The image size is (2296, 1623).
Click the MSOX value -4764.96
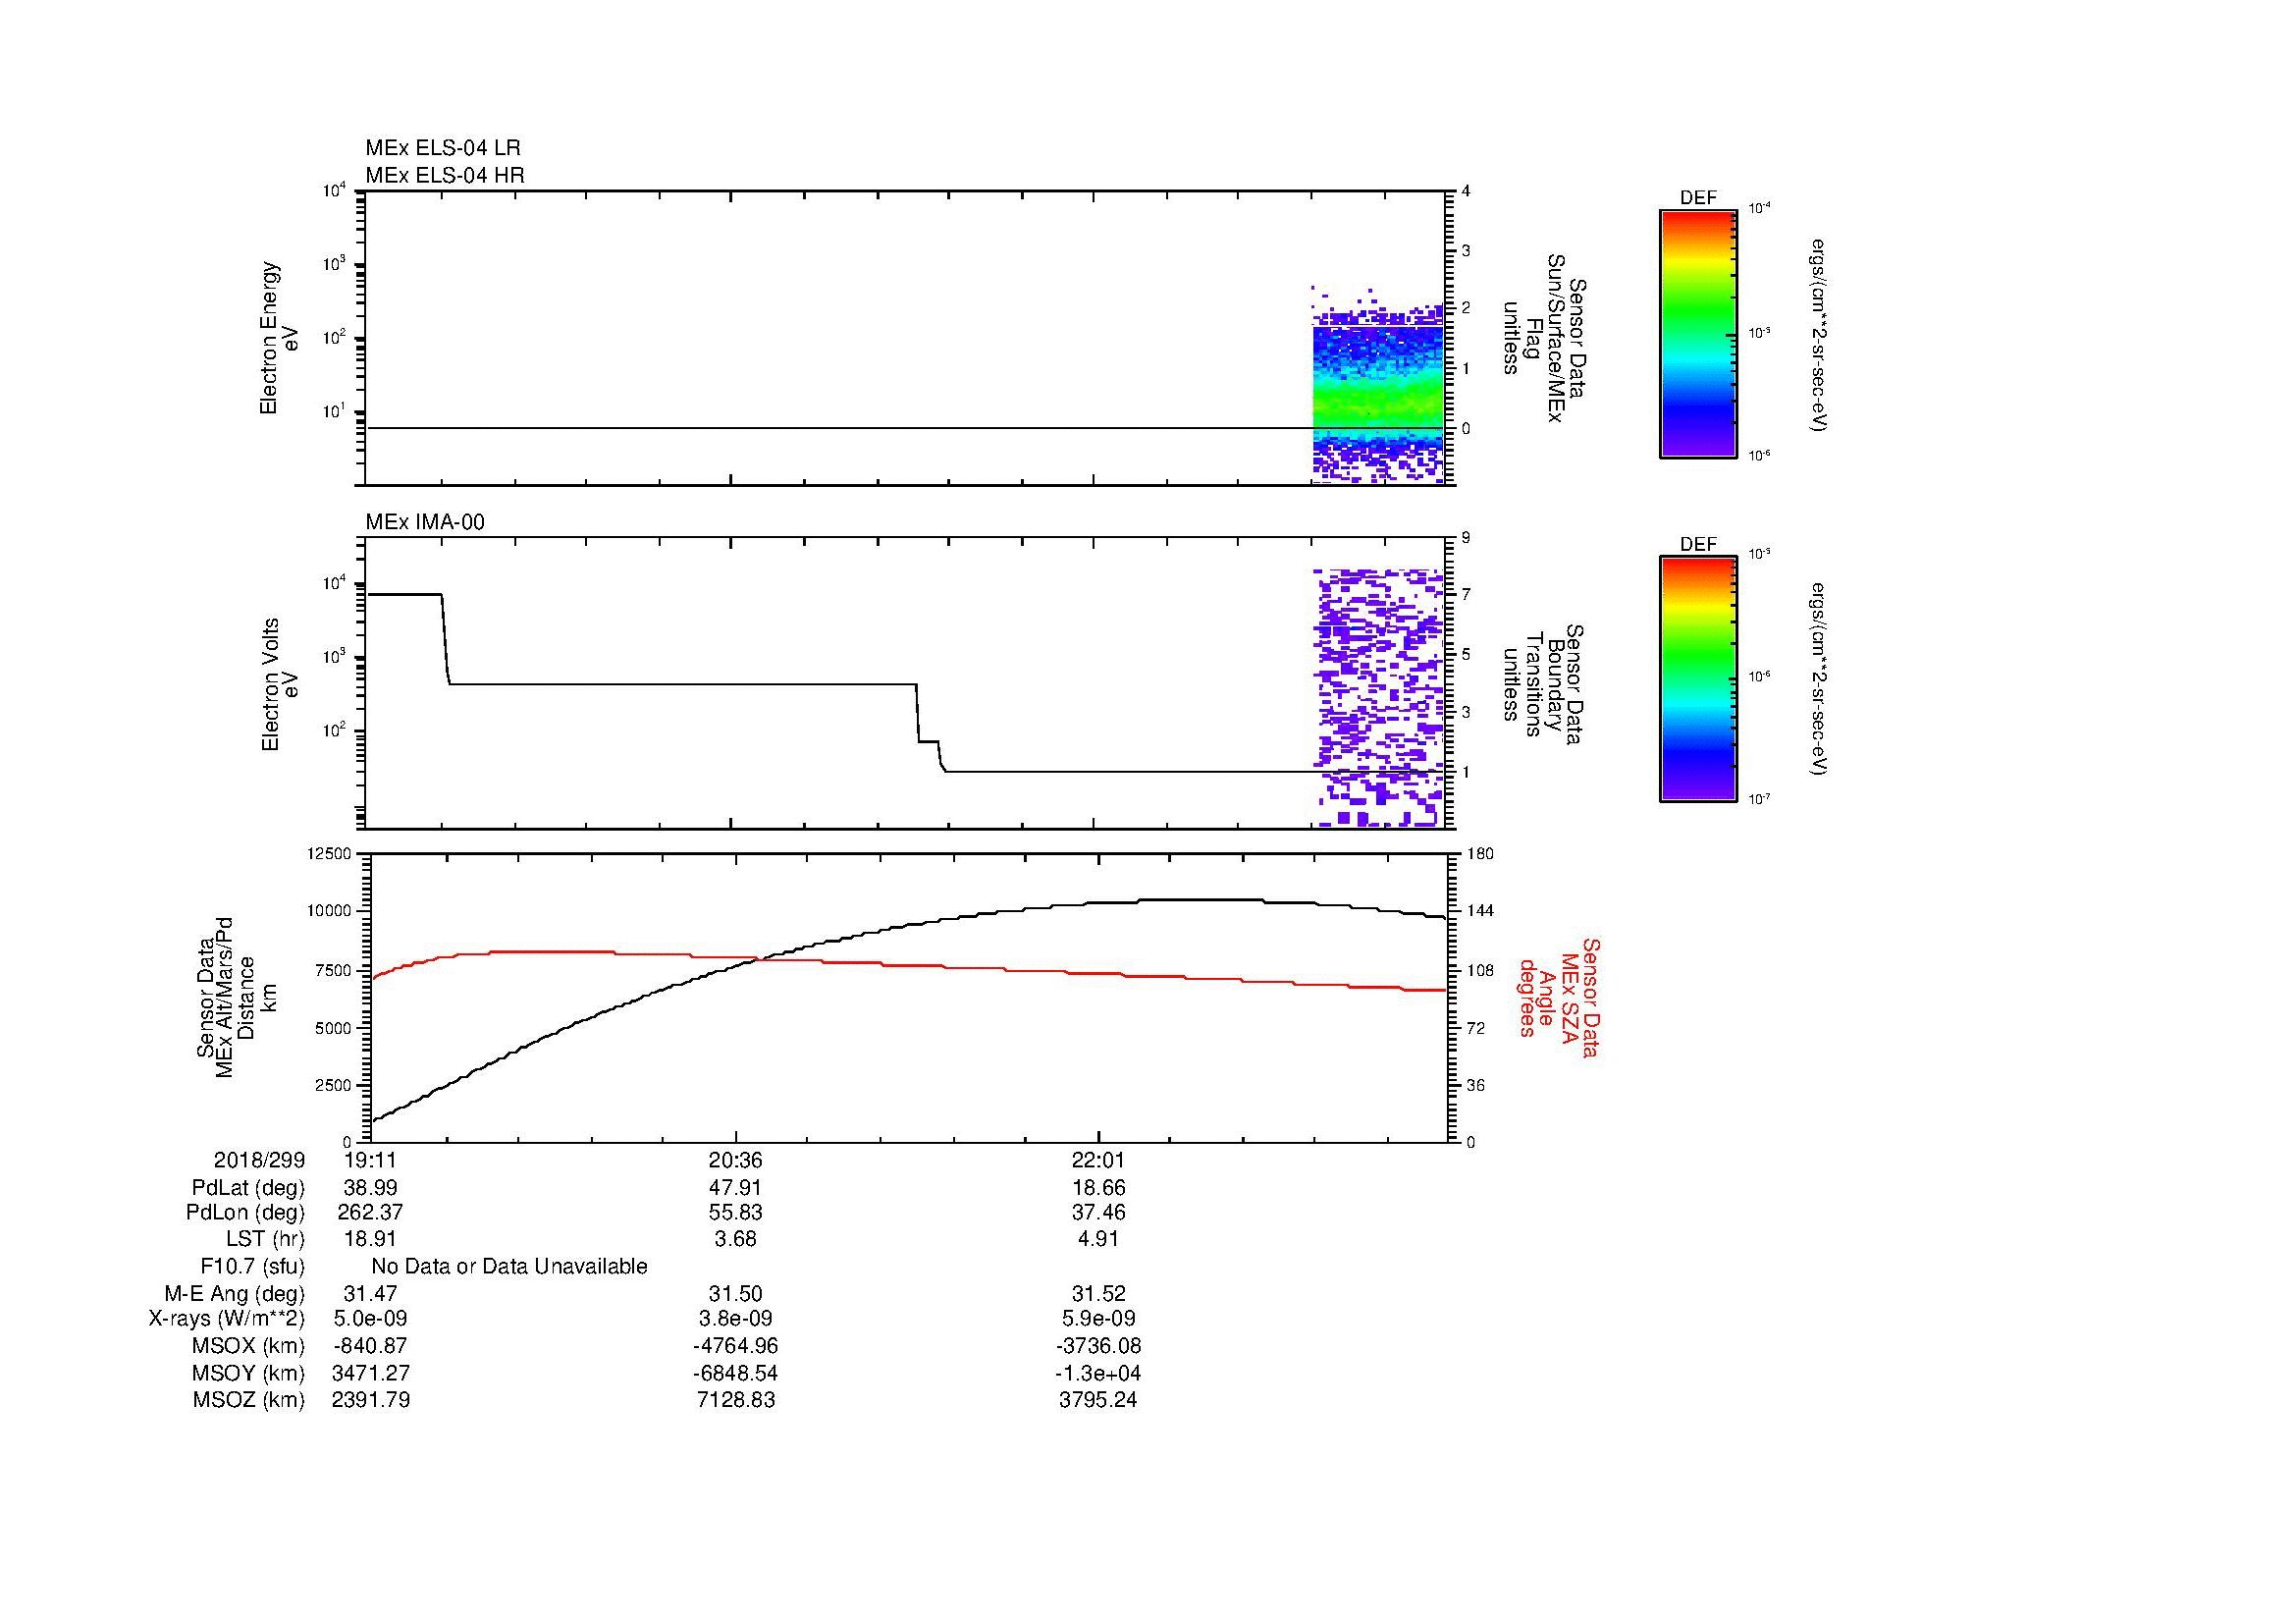pos(735,1346)
